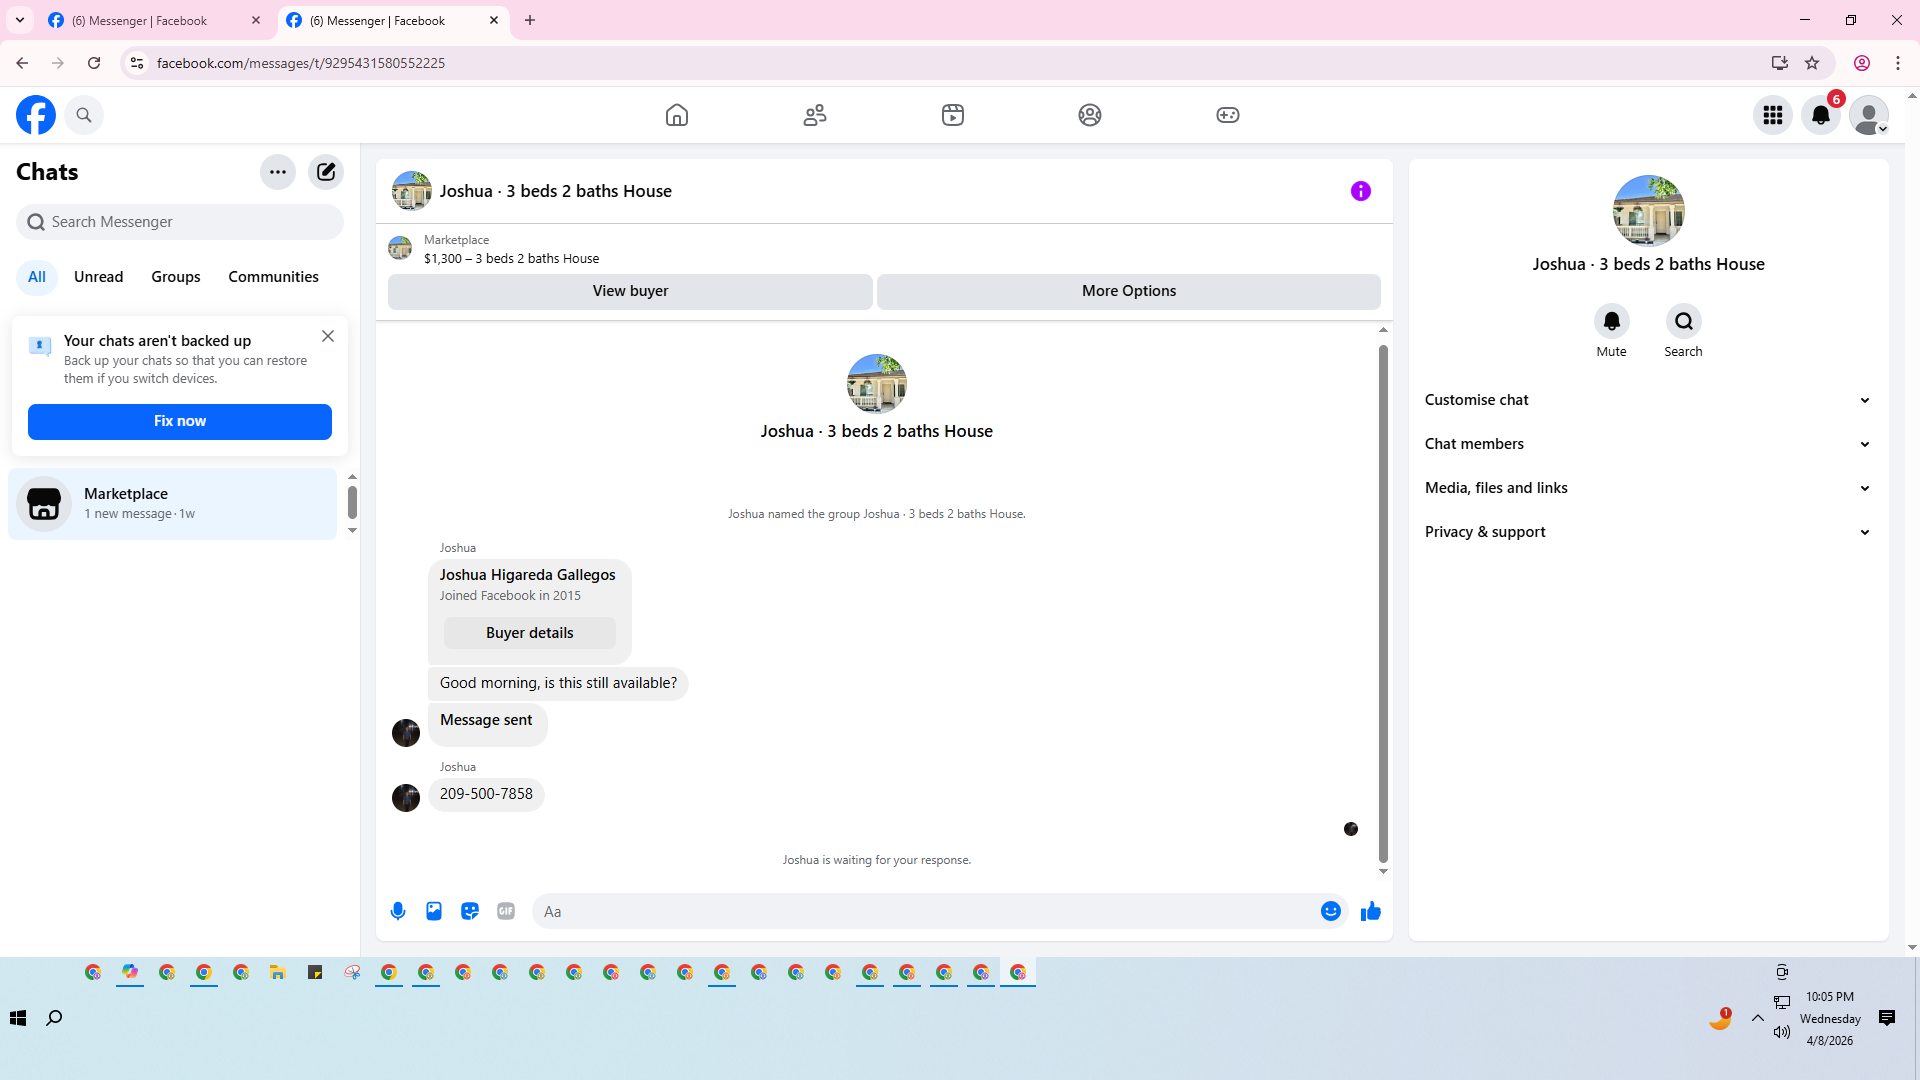Image resolution: width=1920 pixels, height=1080 pixels.
Task: Mute this conversation
Action: point(1611,322)
